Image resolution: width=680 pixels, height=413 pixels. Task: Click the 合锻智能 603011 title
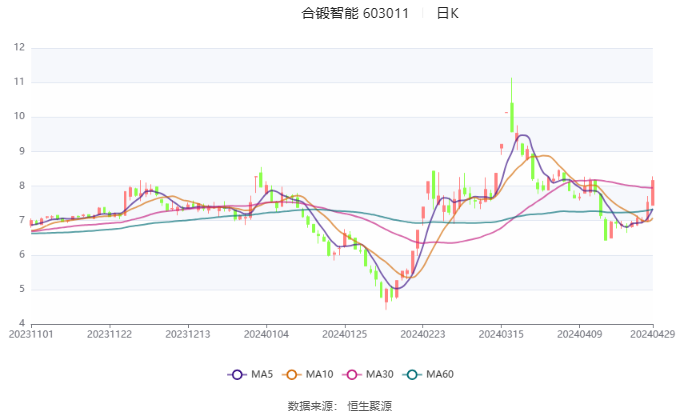pyautogui.click(x=355, y=13)
